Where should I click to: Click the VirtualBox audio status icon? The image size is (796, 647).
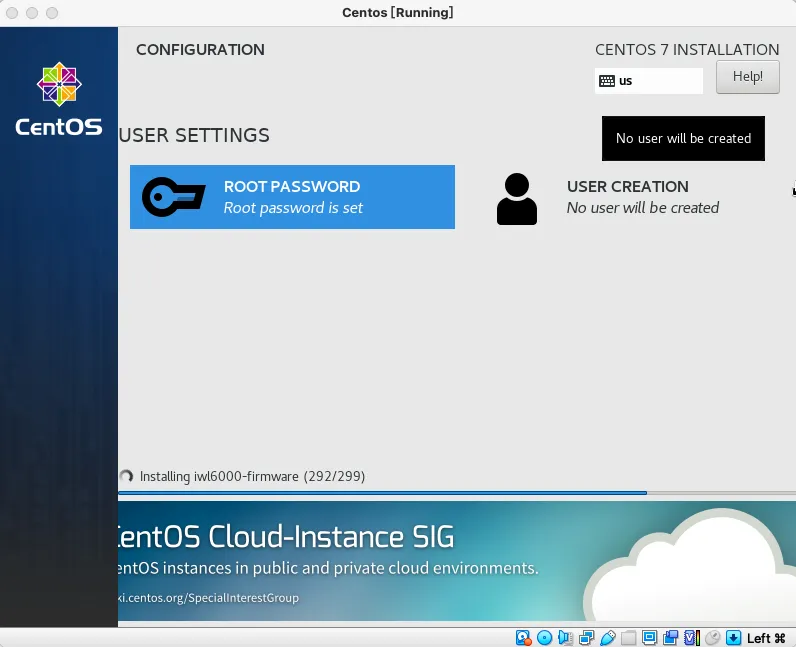(565, 637)
